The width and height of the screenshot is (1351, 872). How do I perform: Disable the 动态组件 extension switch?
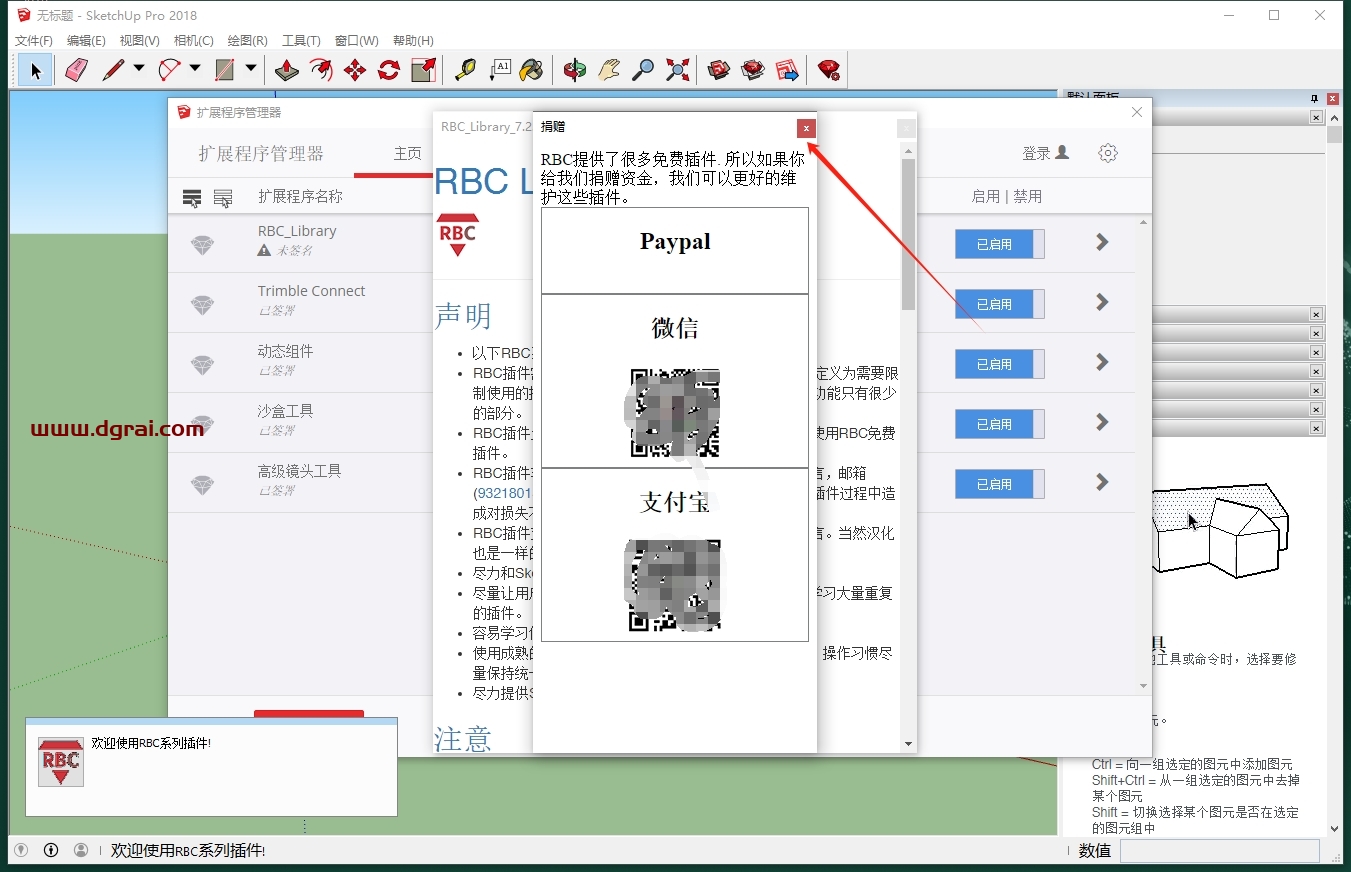[999, 364]
